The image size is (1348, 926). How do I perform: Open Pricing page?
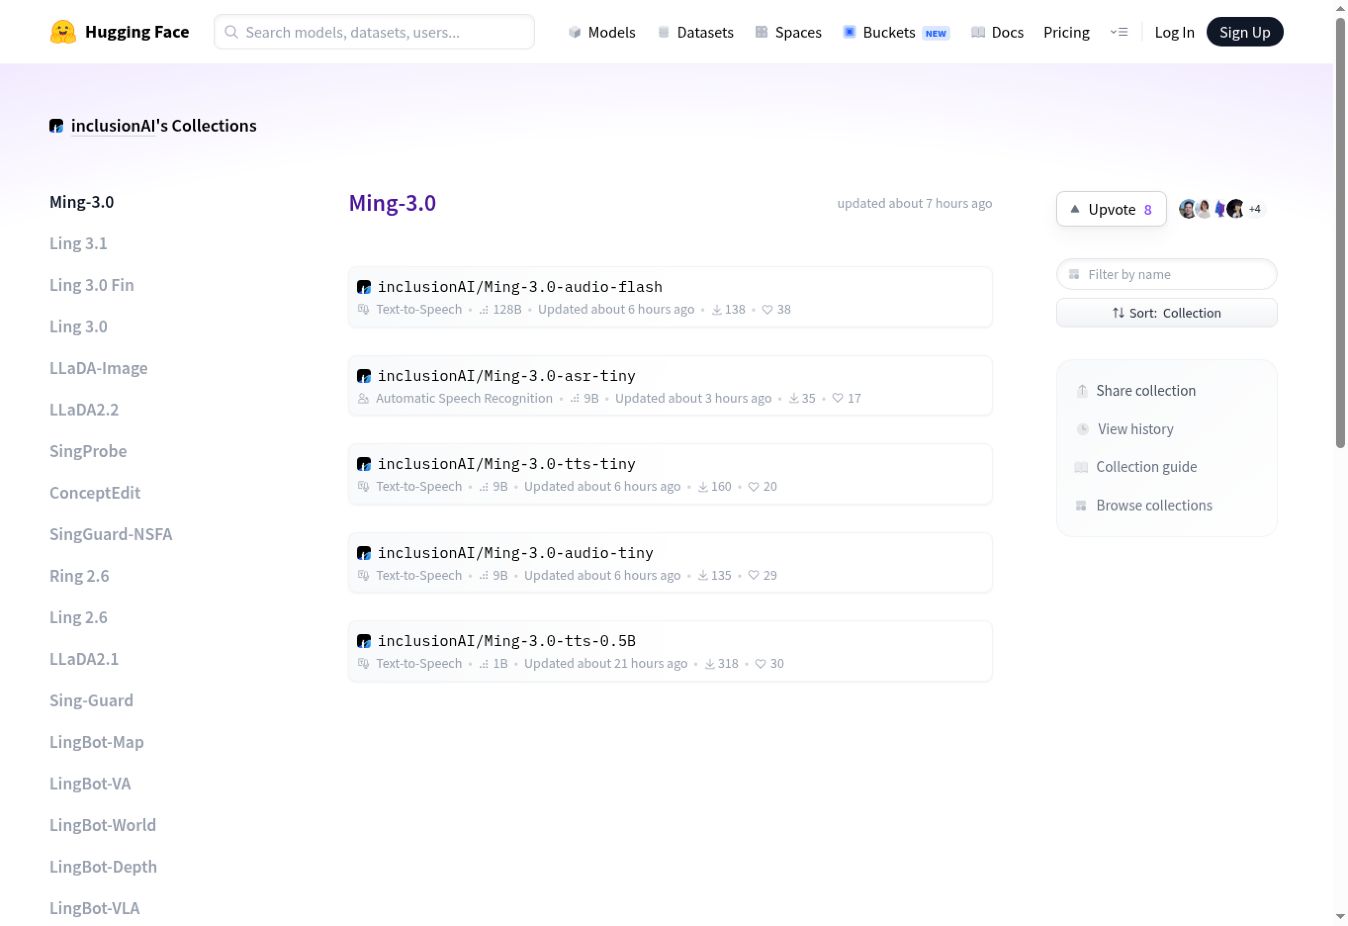coord(1066,32)
